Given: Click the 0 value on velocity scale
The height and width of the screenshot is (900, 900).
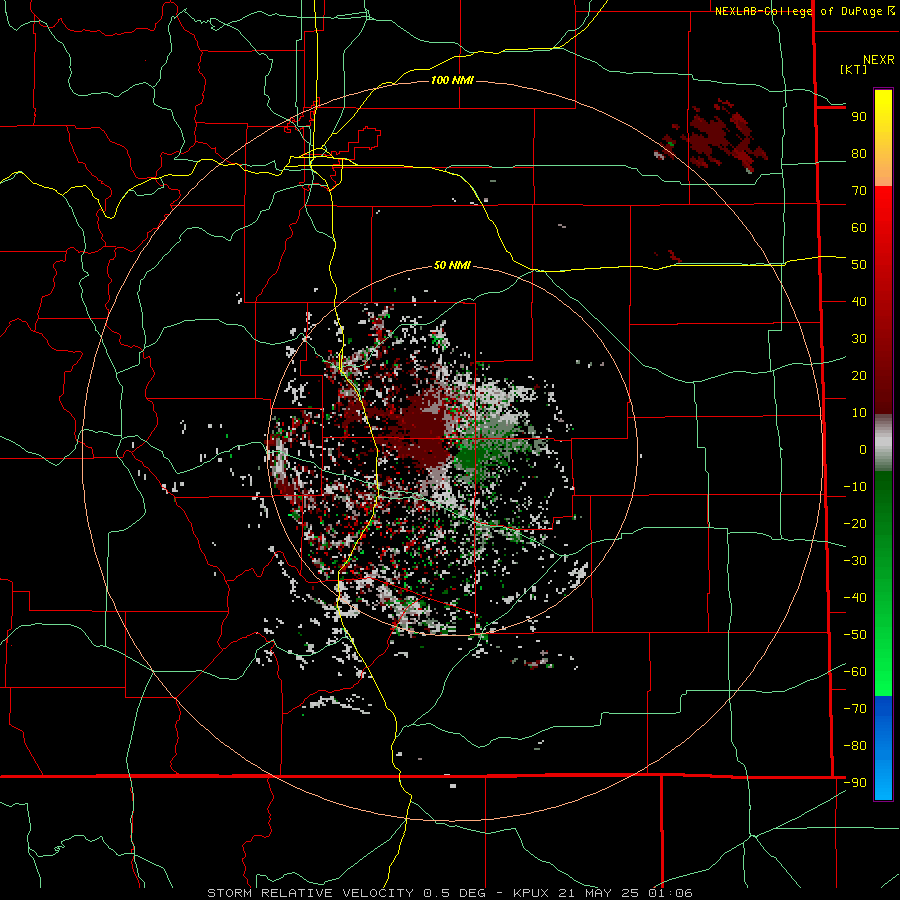Looking at the screenshot, I should (863, 450).
